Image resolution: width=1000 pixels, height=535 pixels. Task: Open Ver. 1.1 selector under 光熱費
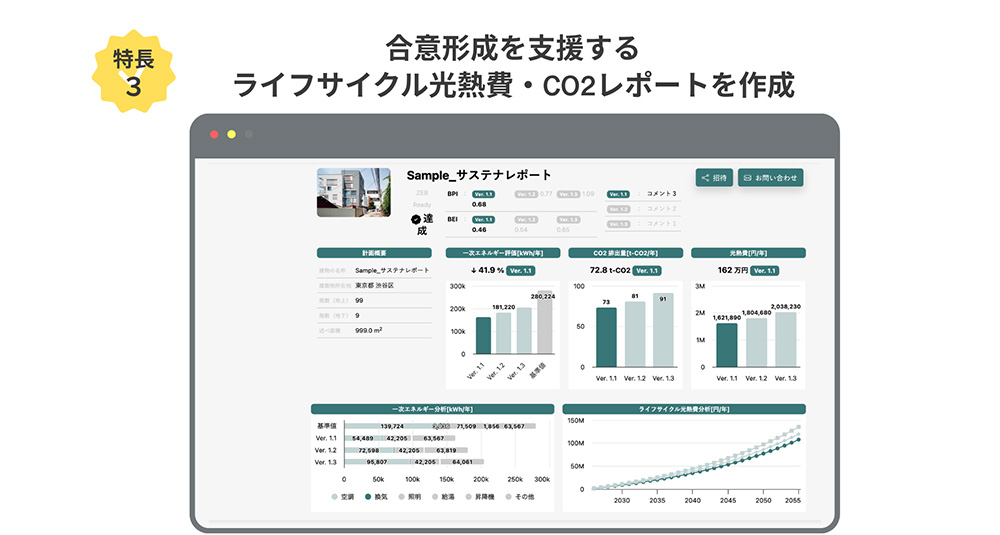[x=765, y=270]
